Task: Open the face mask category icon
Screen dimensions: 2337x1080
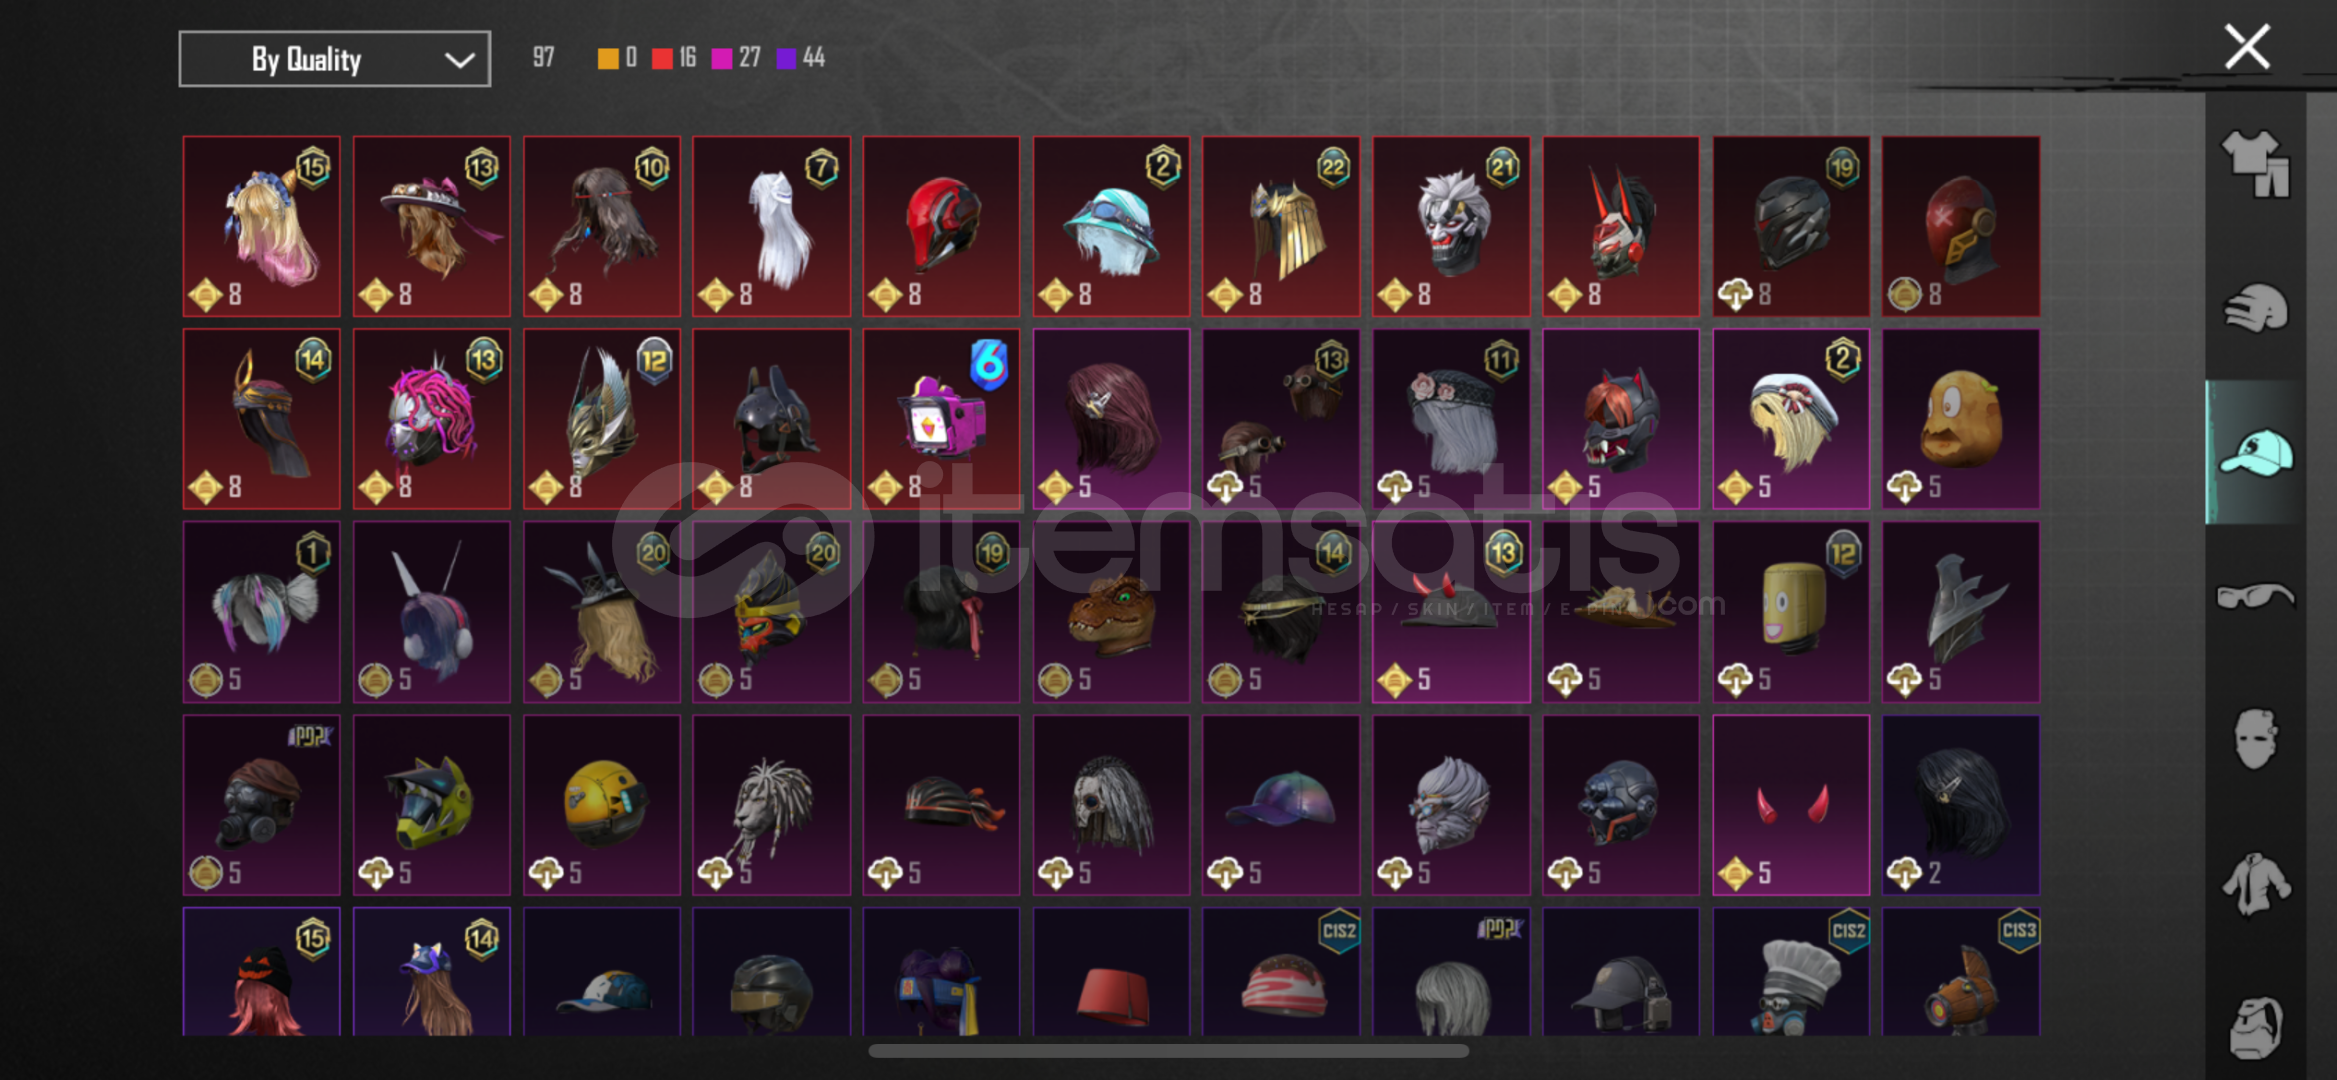Action: [2255, 738]
